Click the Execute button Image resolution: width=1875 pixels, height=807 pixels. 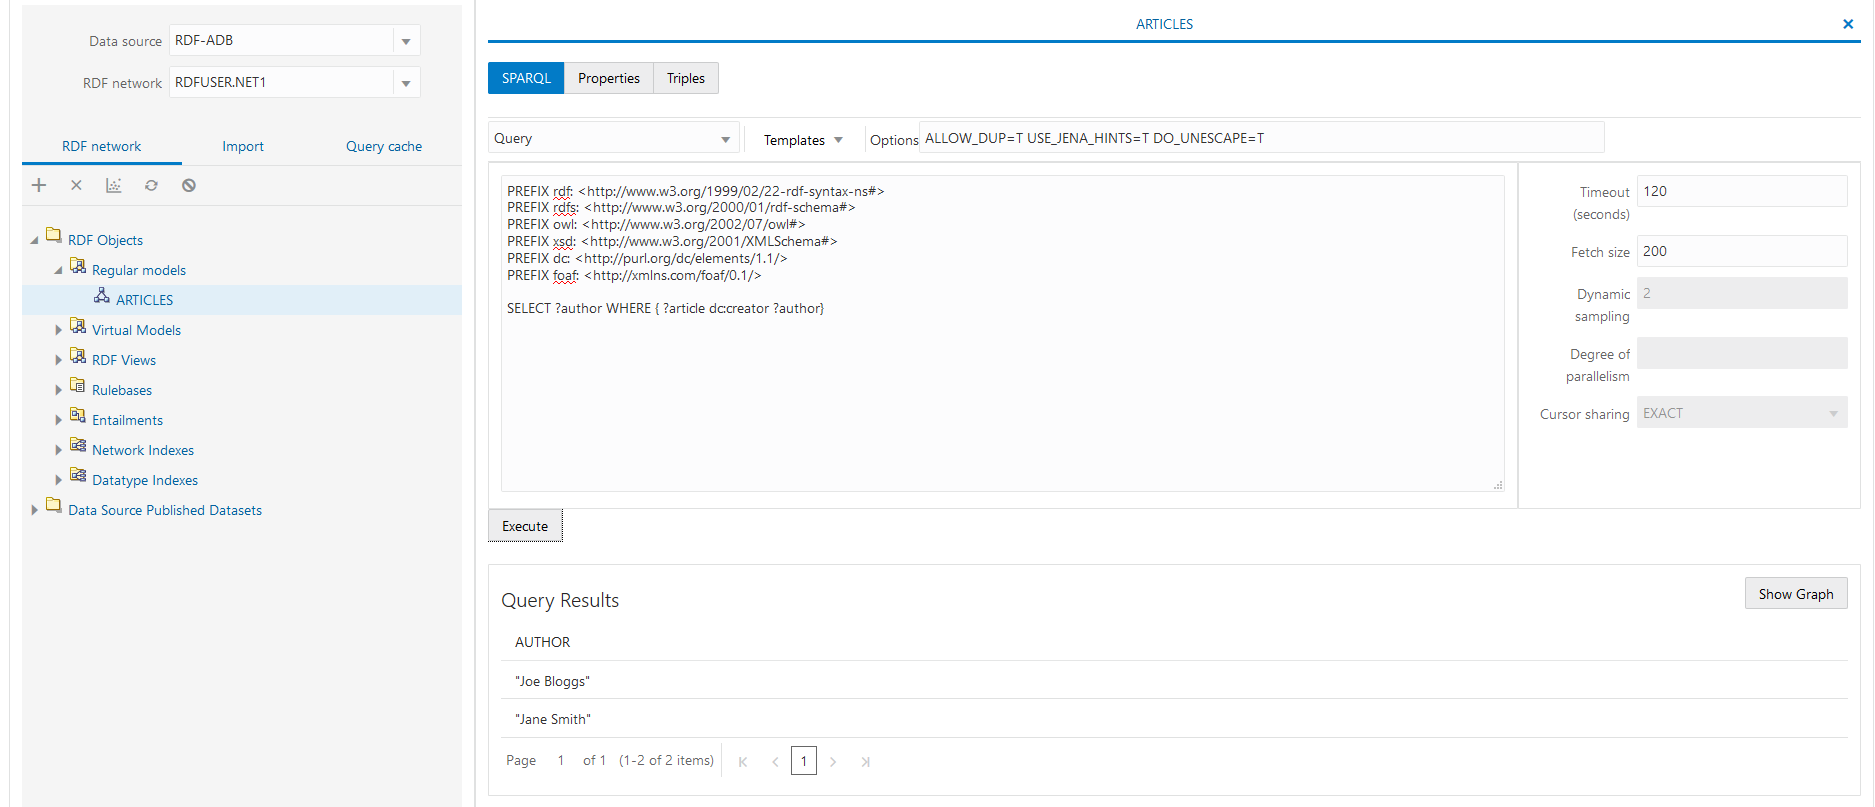coord(525,526)
